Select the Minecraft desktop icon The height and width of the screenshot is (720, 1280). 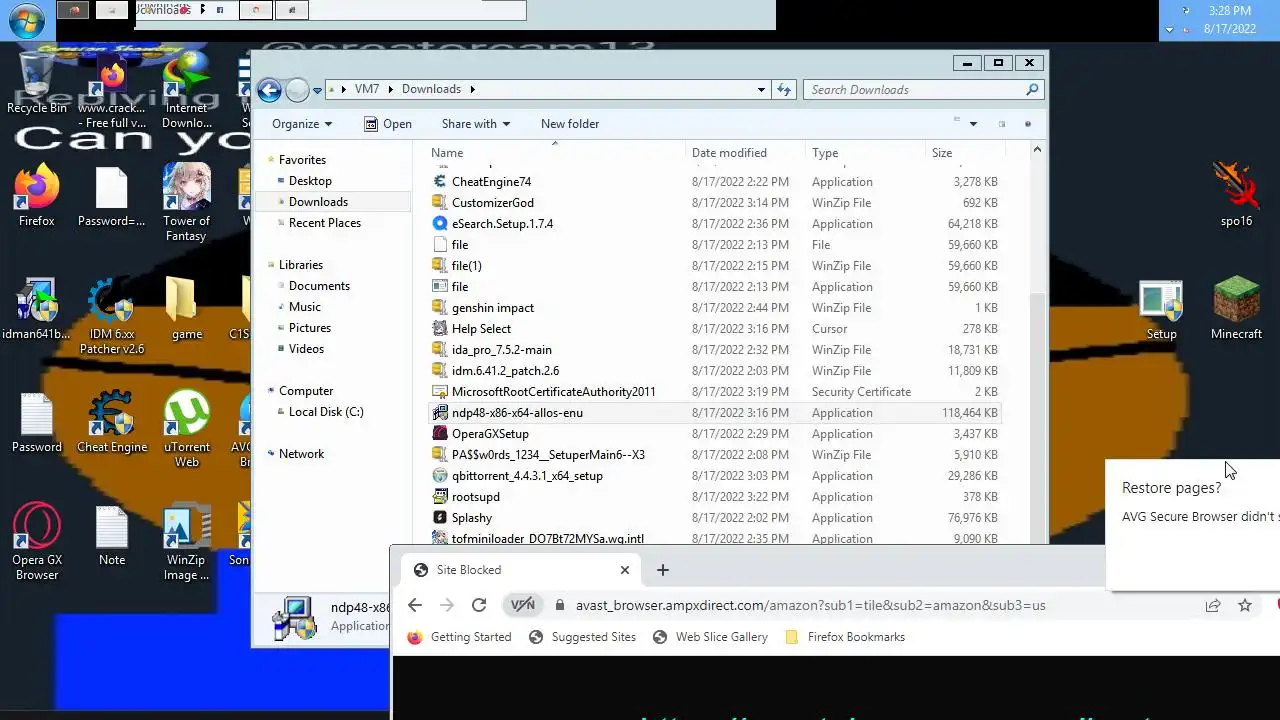pyautogui.click(x=1236, y=309)
